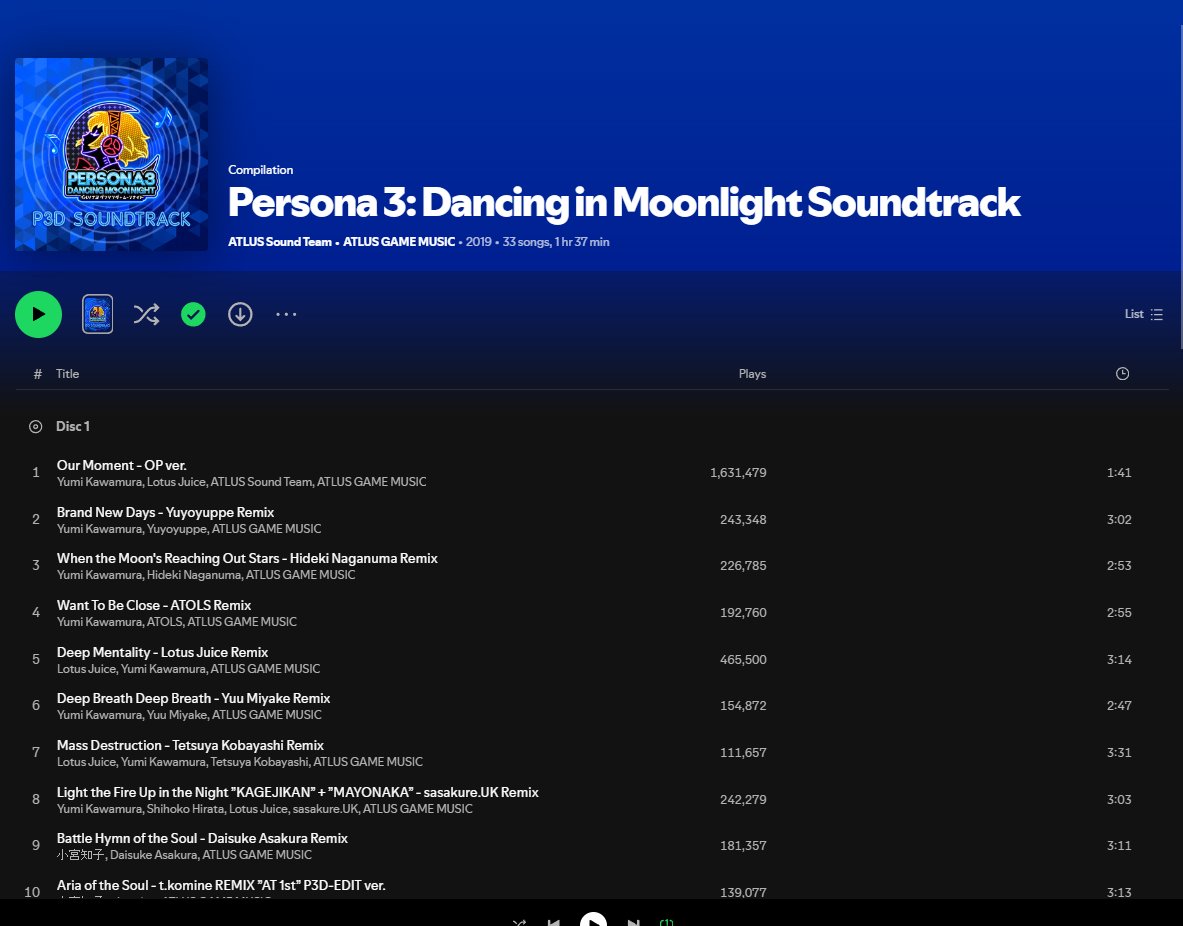
Task: Open Hideki Naganuma artist link in track 3
Action: point(194,575)
